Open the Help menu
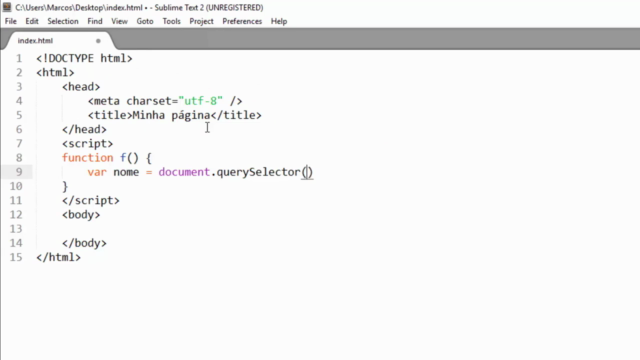 tap(279, 21)
